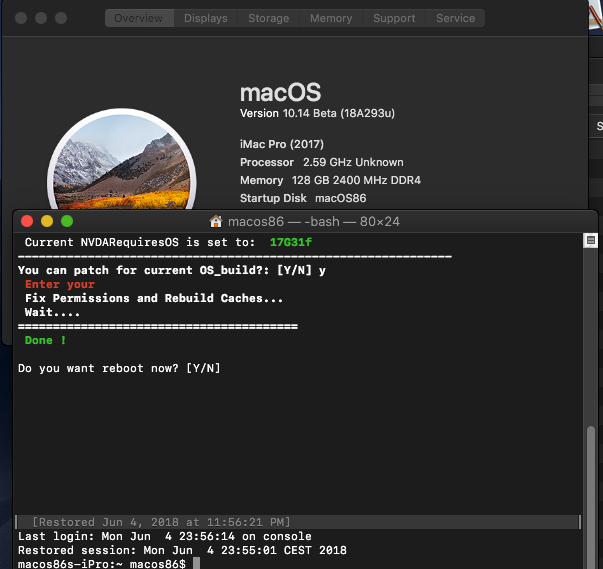Screen dimensions: 603x569
Task: Click the Startup Disk macOS86 line
Action: 303,198
